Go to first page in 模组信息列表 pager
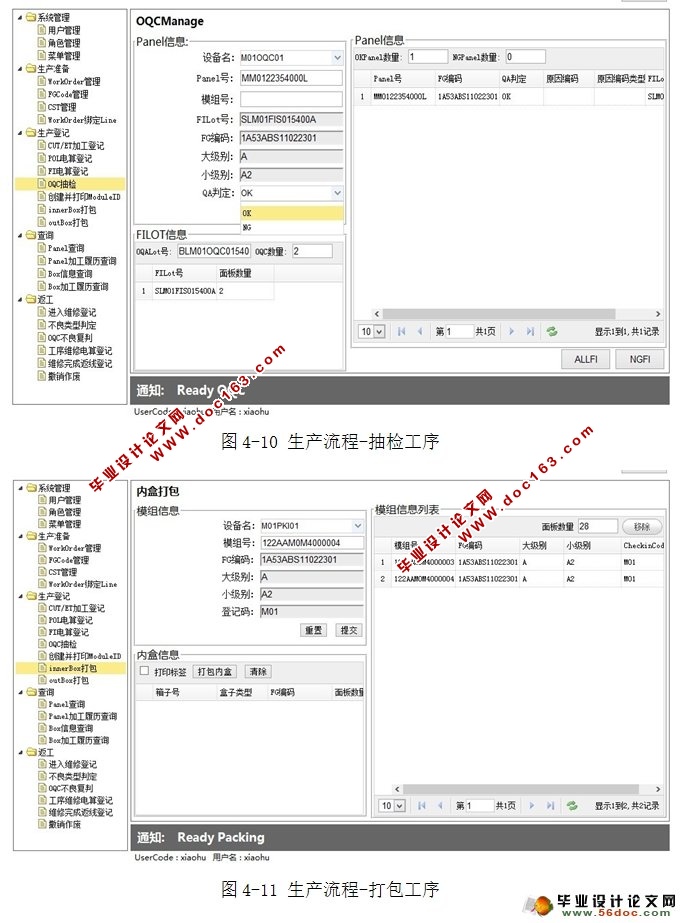The height and width of the screenshot is (923, 686). [x=422, y=805]
